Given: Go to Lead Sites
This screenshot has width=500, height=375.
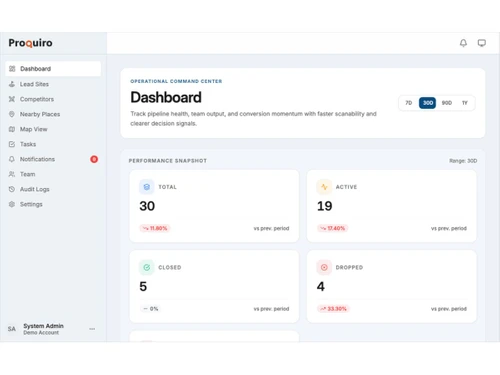Looking at the screenshot, I should click(53, 84).
